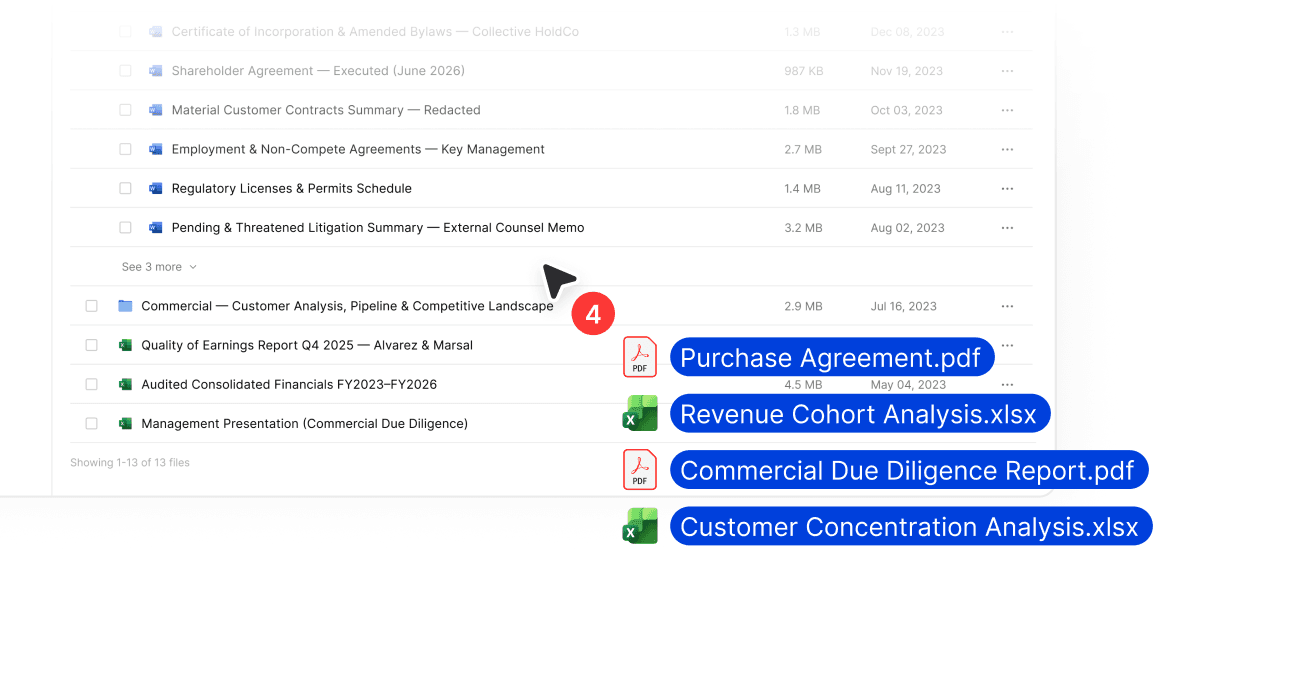The width and height of the screenshot is (1306, 680).
Task: Open options menu for Pending & Threatened Litigation Summary
Action: pyautogui.click(x=1007, y=228)
